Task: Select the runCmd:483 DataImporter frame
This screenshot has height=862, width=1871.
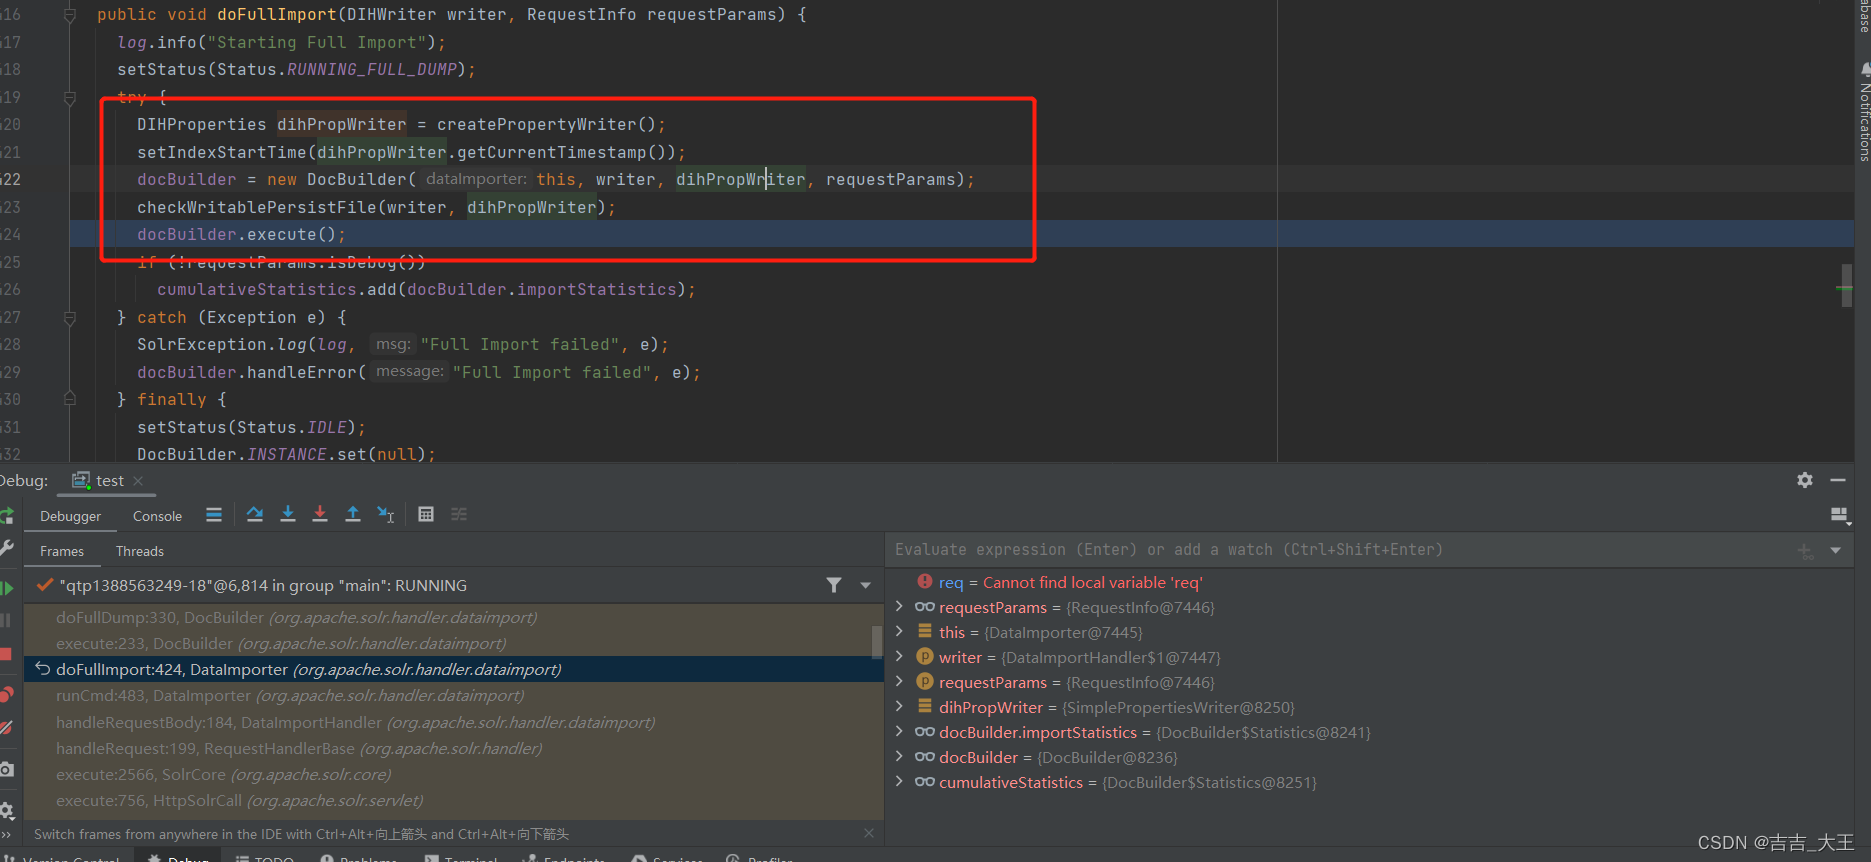Action: tap(290, 696)
